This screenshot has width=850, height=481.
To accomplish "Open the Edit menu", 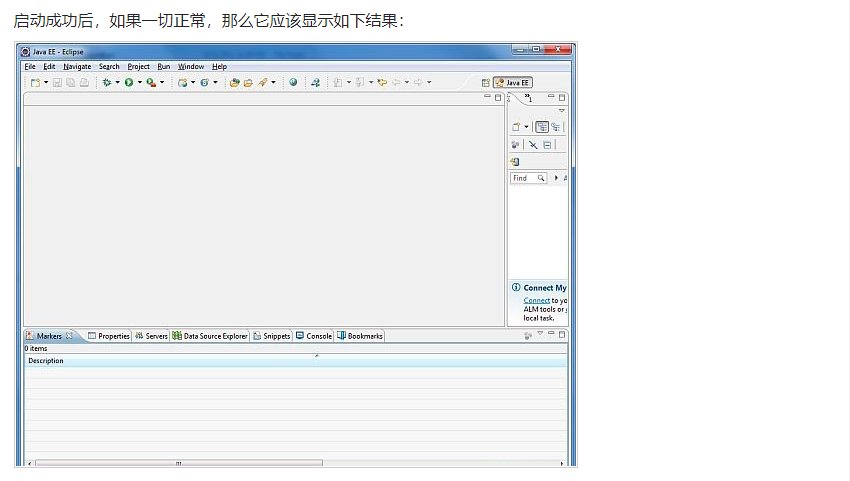I will coord(49,67).
